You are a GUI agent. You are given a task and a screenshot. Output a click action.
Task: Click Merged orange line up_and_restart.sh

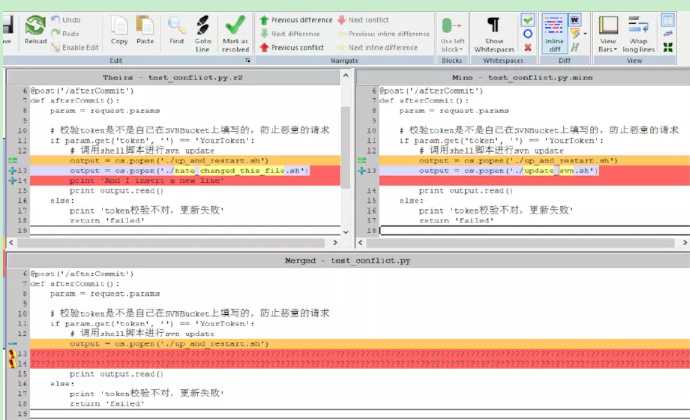[x=360, y=344]
